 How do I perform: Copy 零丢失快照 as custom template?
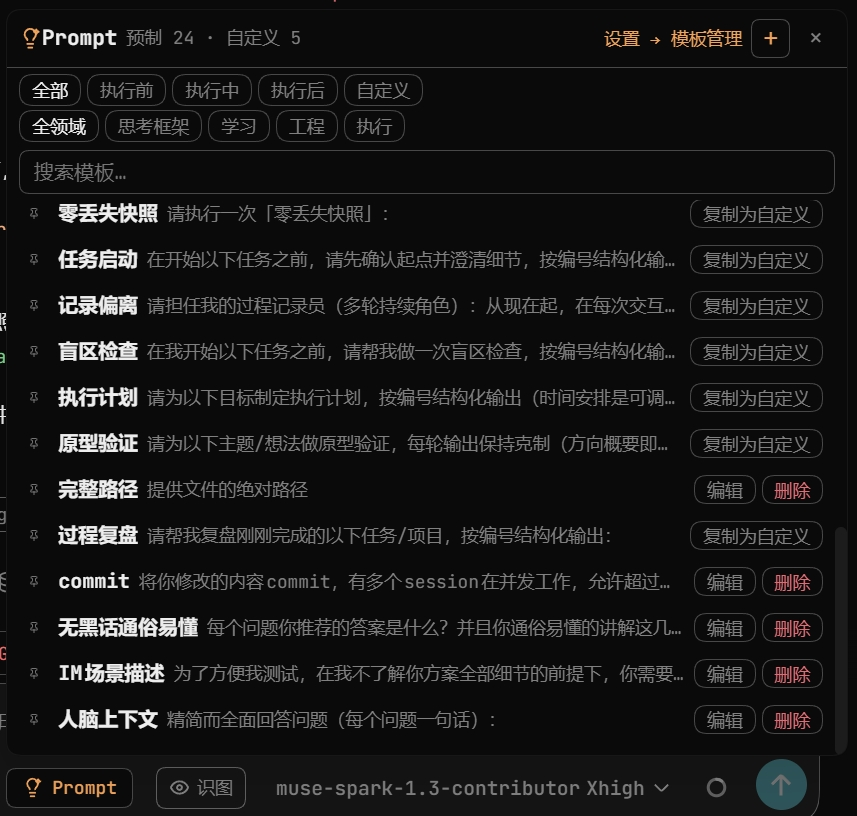756,214
